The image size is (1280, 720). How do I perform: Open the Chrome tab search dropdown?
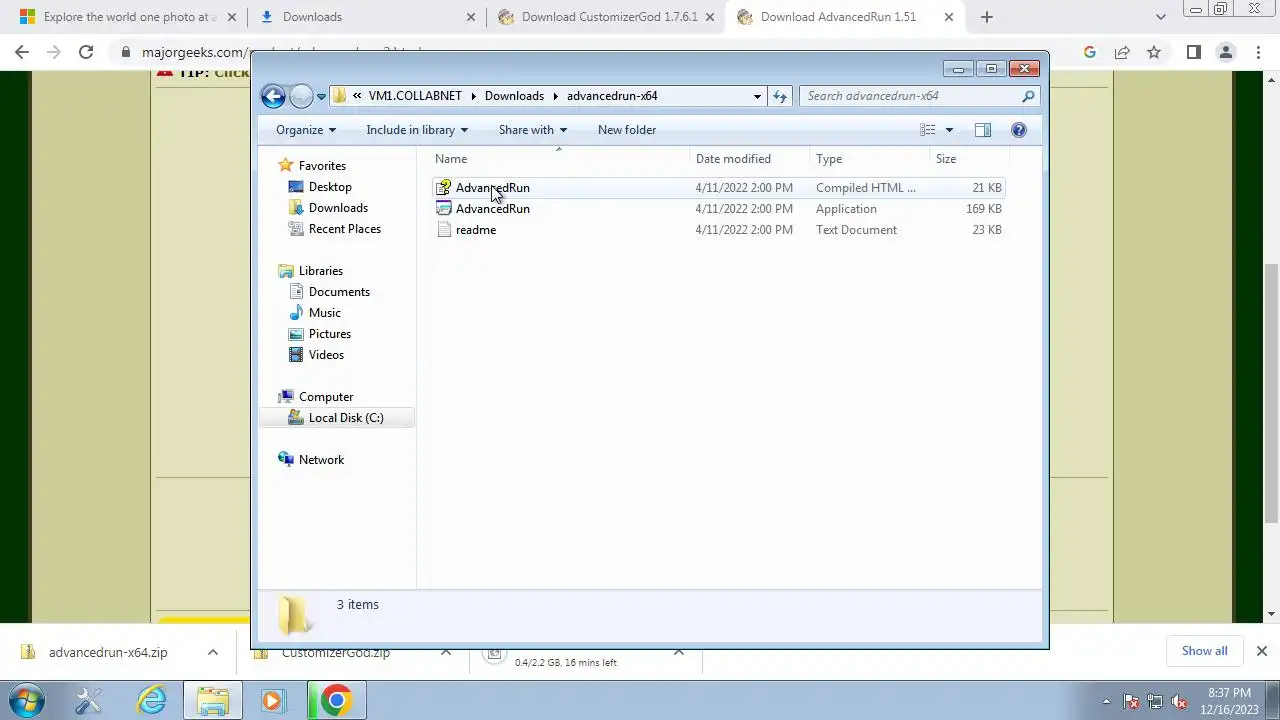1160,17
